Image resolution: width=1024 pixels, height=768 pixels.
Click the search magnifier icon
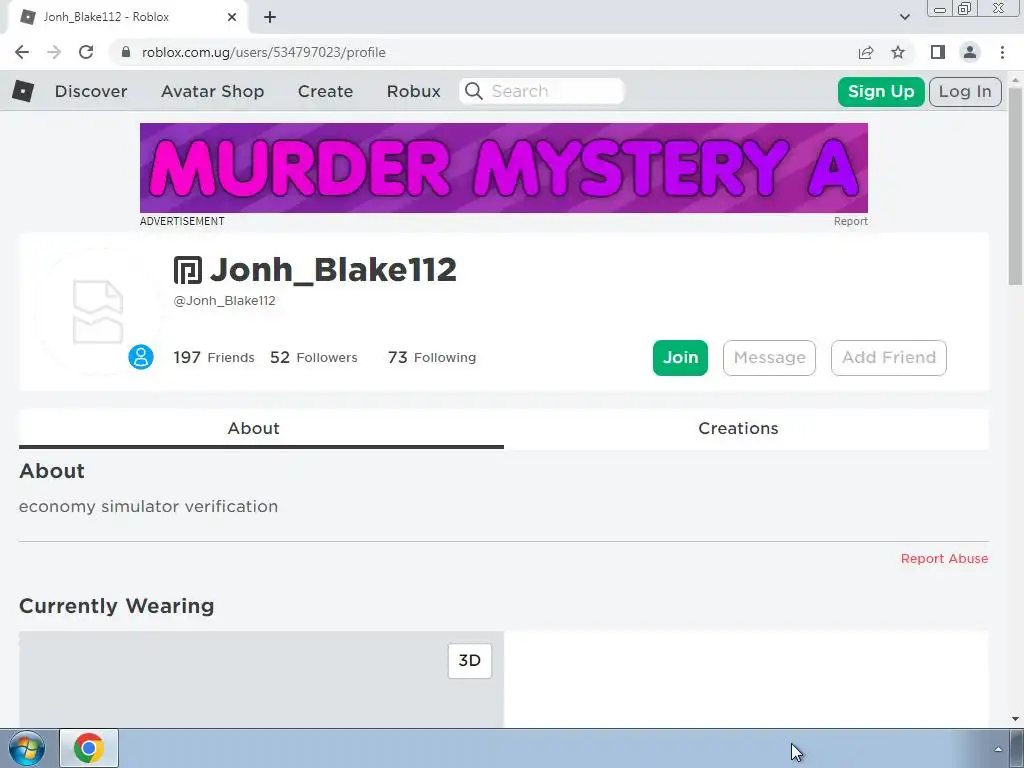(474, 91)
